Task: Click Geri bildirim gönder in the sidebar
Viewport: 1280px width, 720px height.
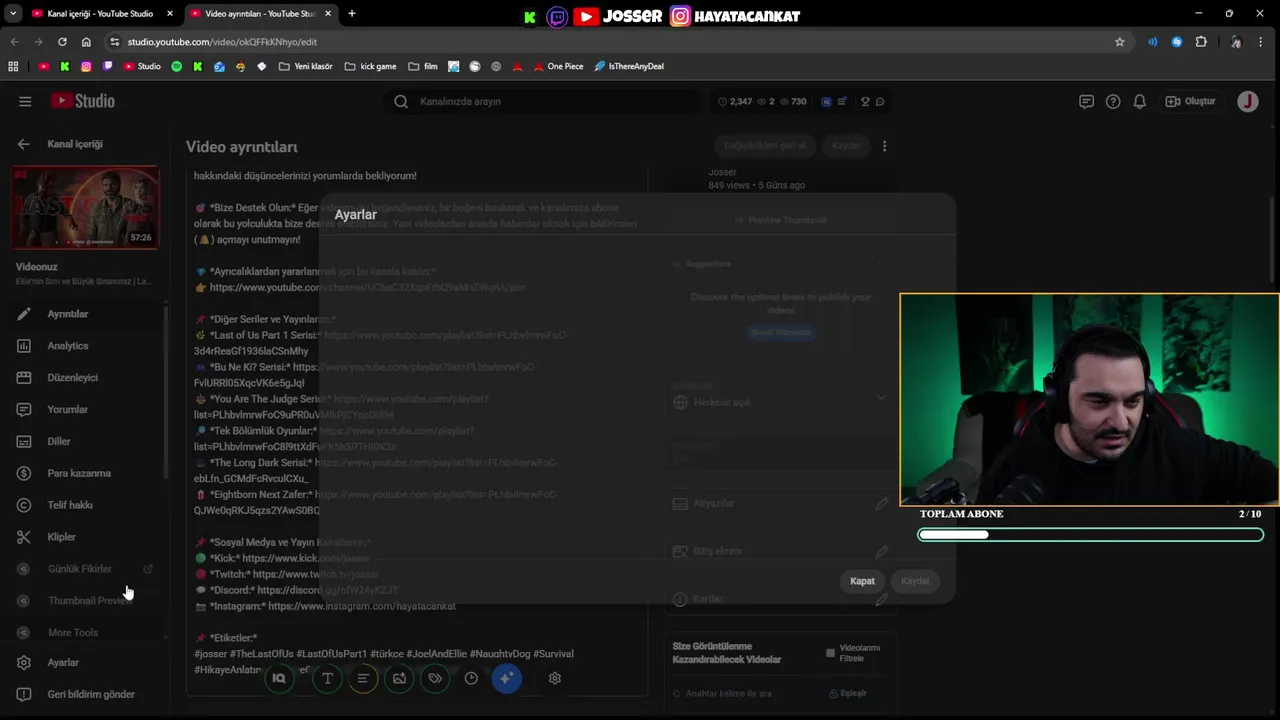Action: pyautogui.click(x=82, y=694)
